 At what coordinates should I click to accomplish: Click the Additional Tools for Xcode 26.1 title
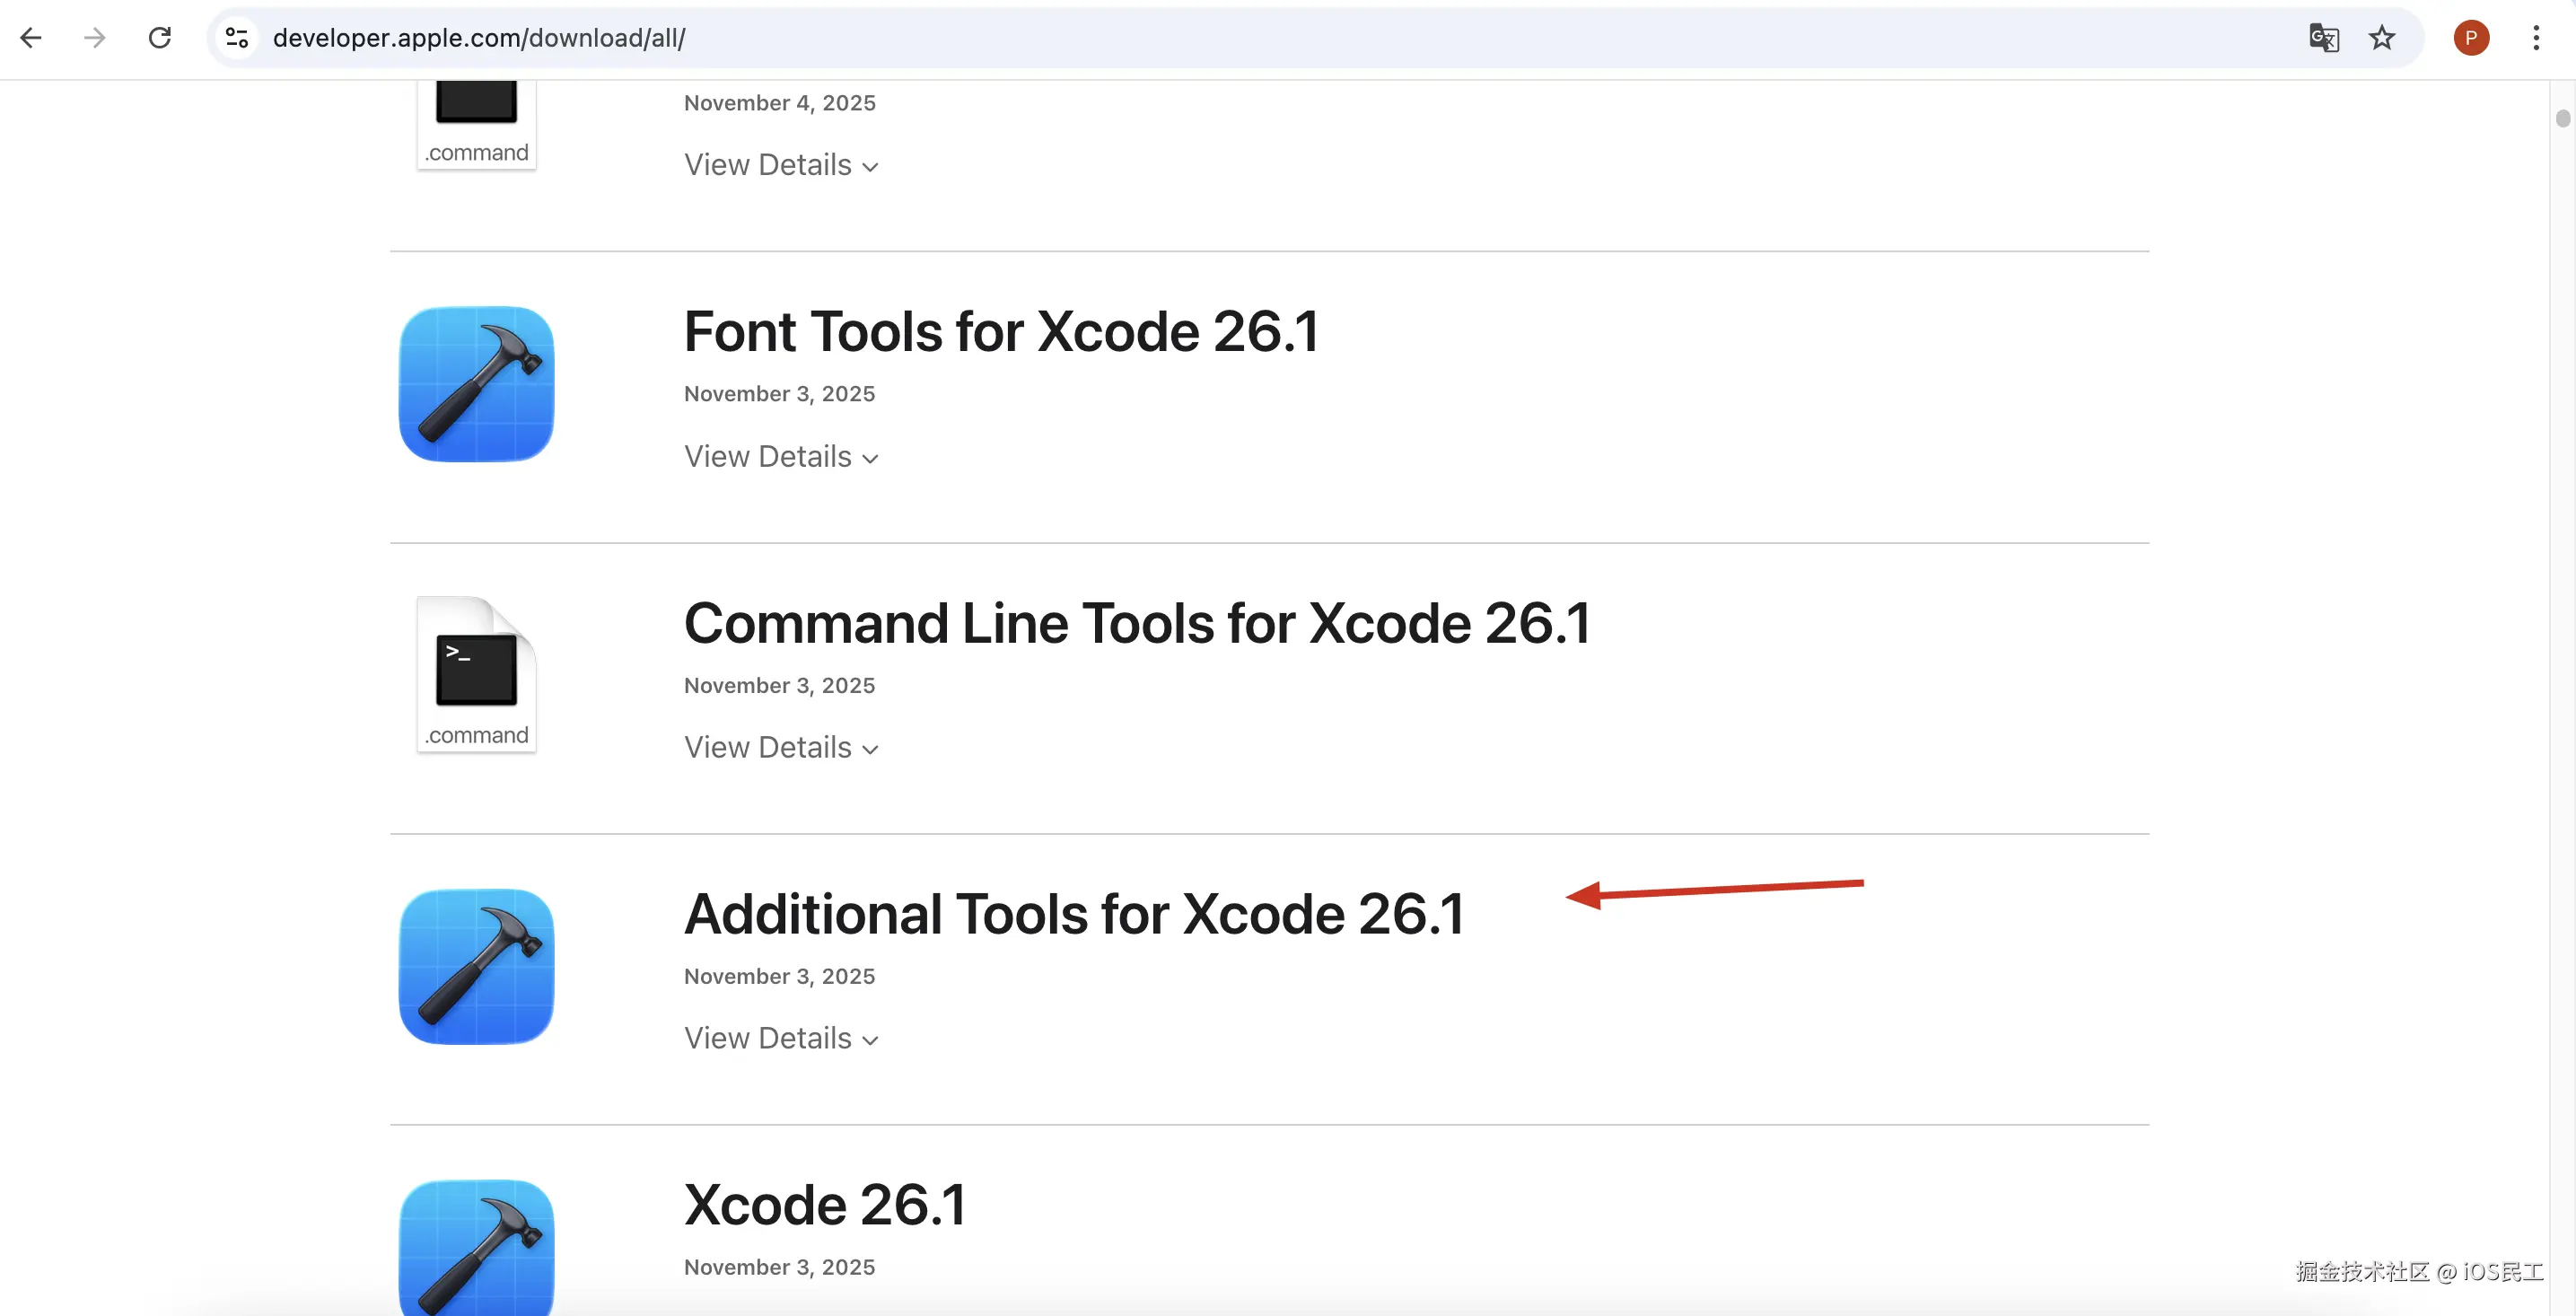[x=1074, y=914]
